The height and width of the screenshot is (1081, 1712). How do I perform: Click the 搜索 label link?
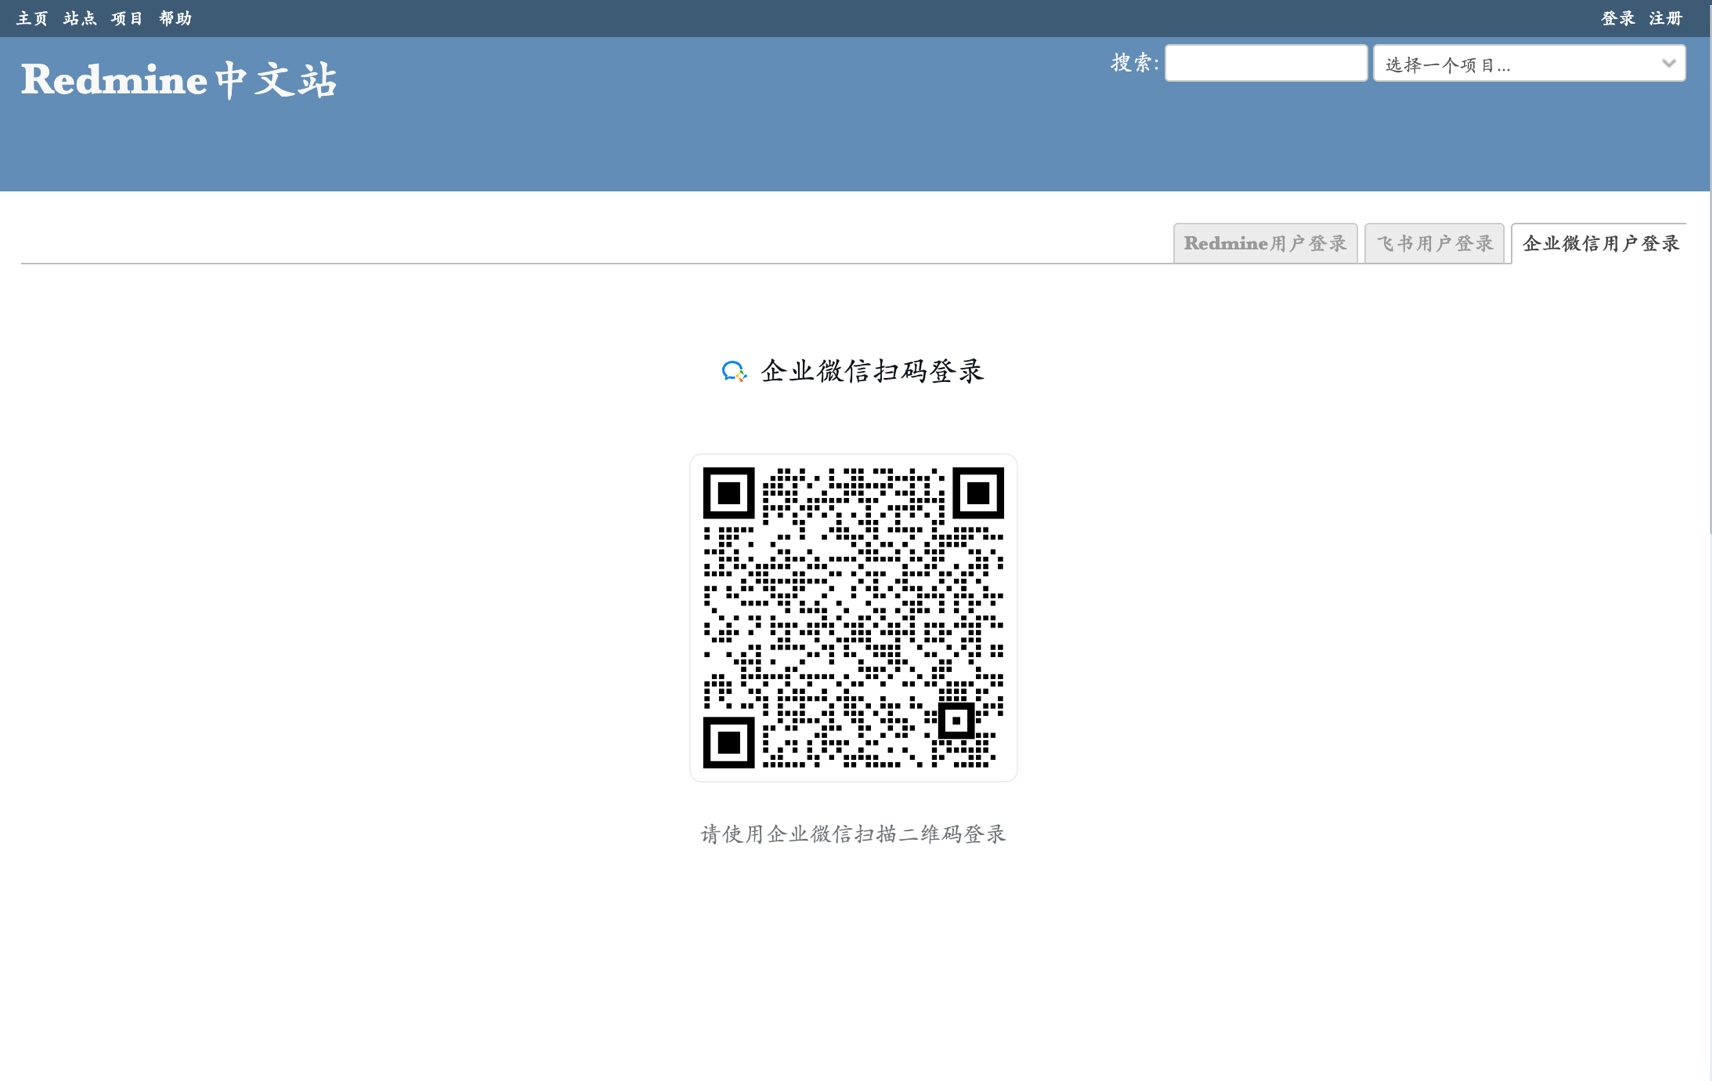tap(1131, 63)
